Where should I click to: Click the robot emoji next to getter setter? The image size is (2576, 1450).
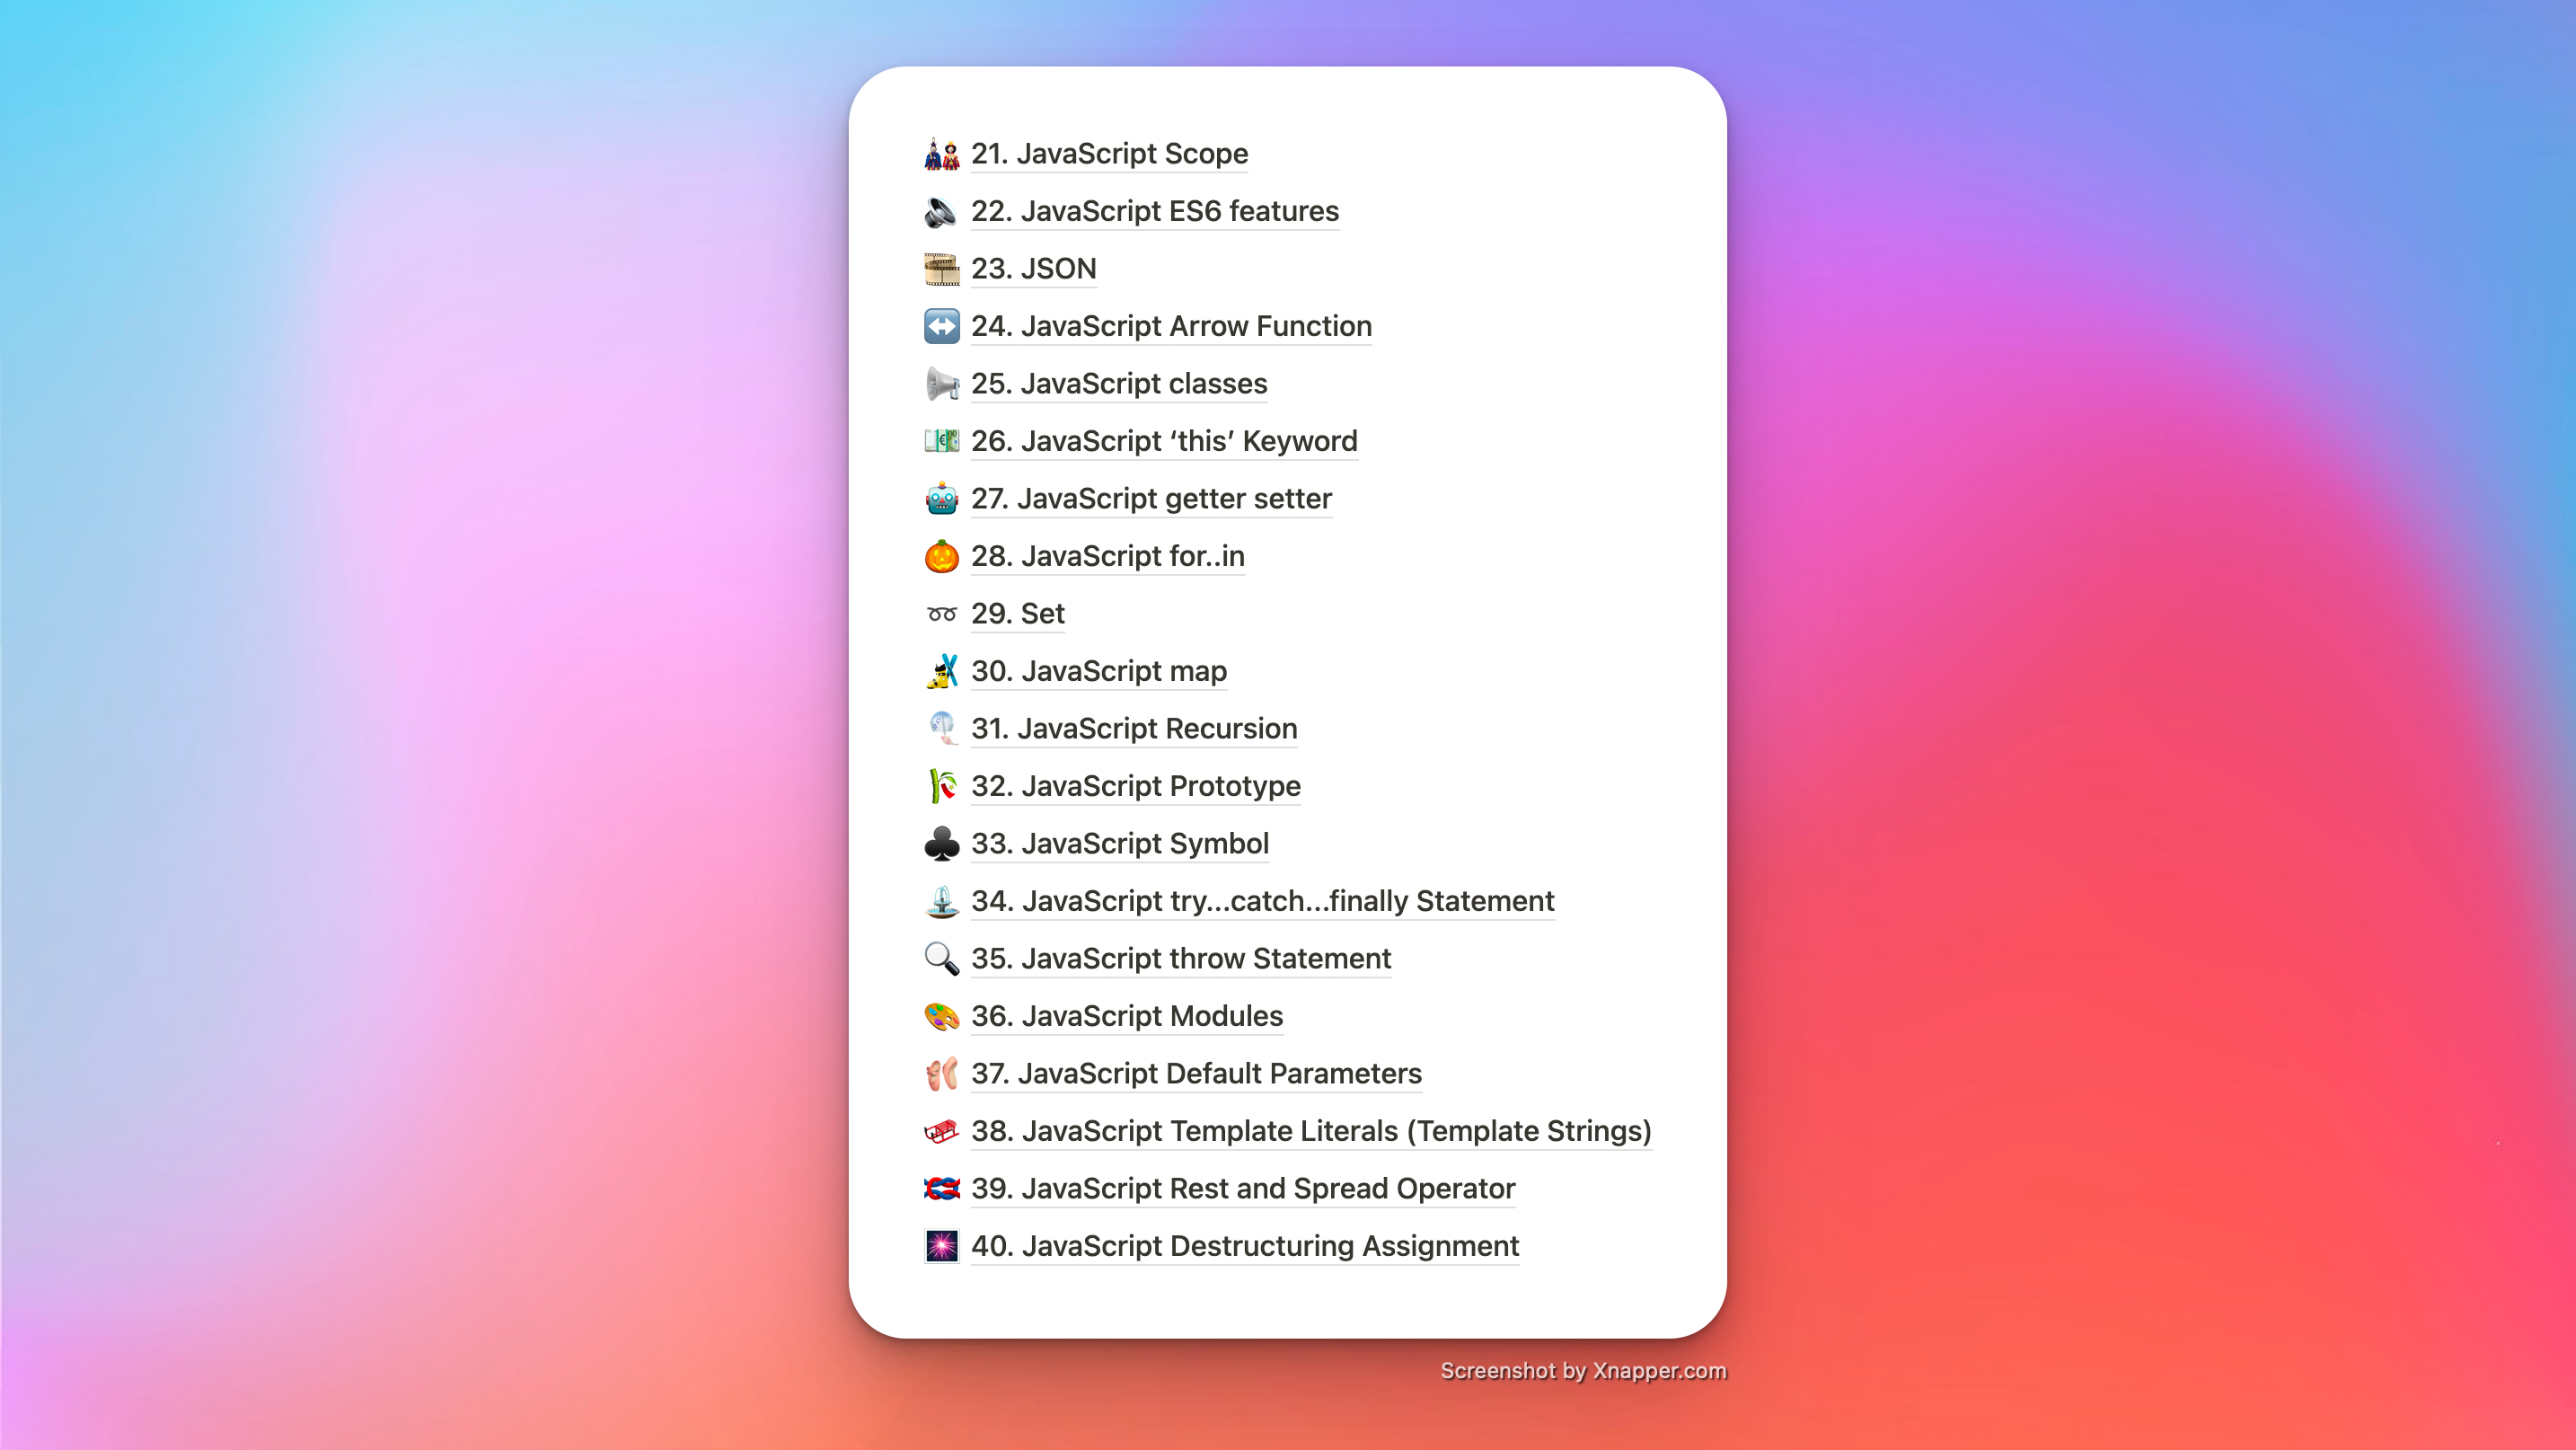tap(941, 498)
